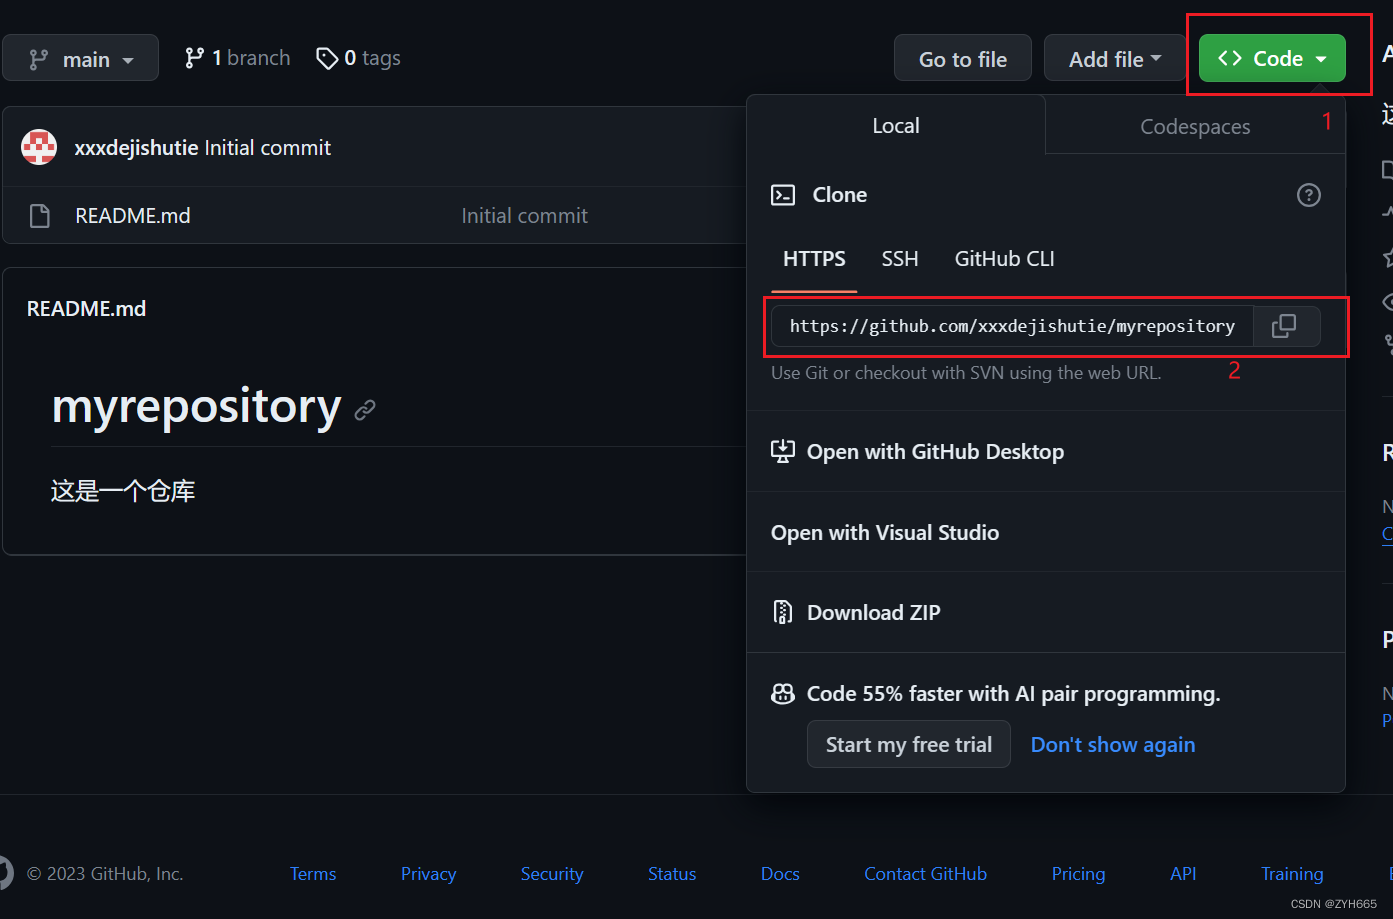
Task: Click Go to file button
Action: click(x=963, y=59)
